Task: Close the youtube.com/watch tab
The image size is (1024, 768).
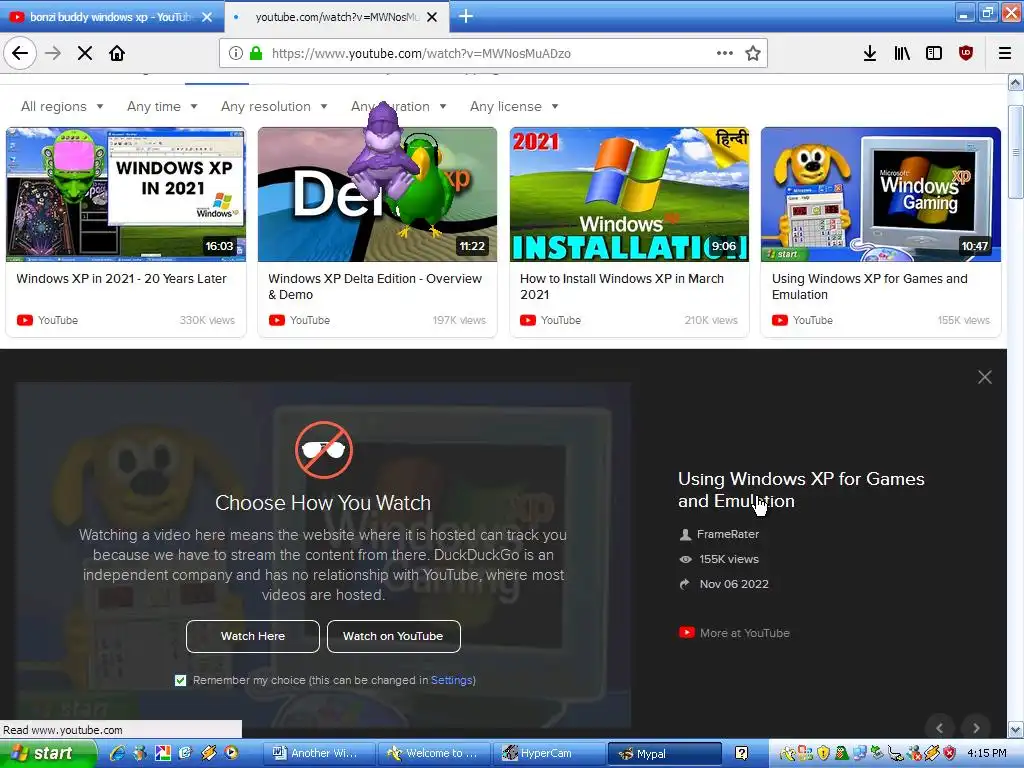Action: (432, 17)
